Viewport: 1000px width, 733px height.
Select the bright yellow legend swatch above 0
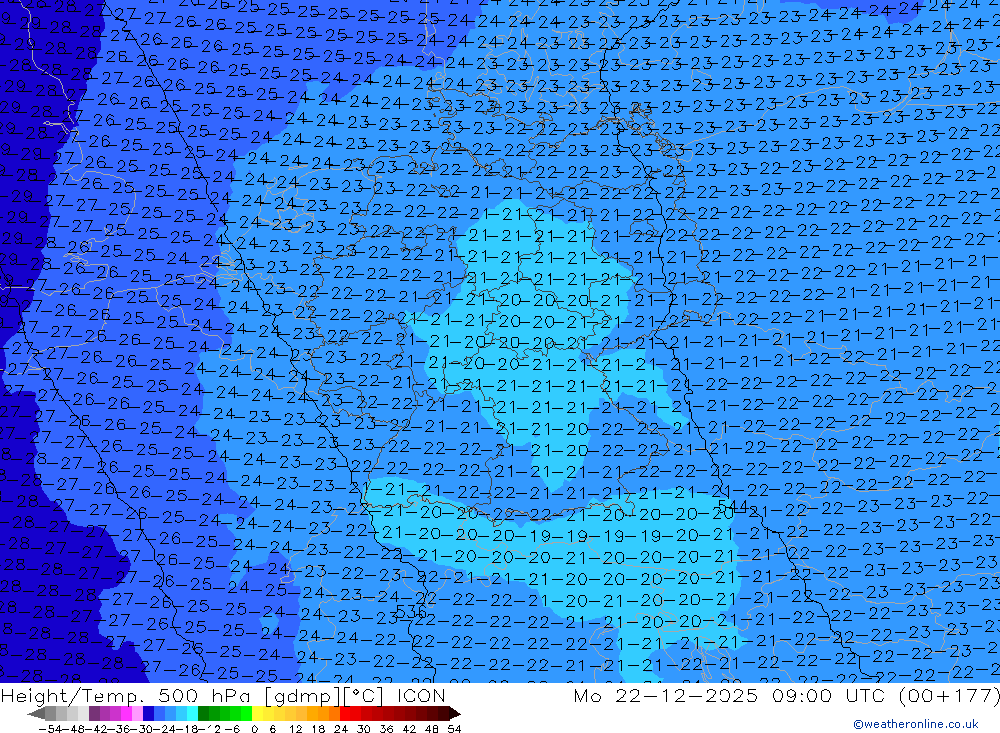(x=257, y=714)
